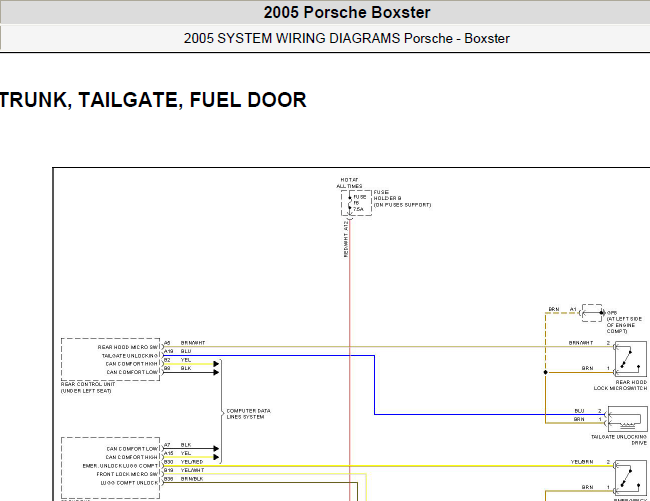Click the arrowhead on the B9 black wire
The image size is (650, 501).
coord(216,373)
